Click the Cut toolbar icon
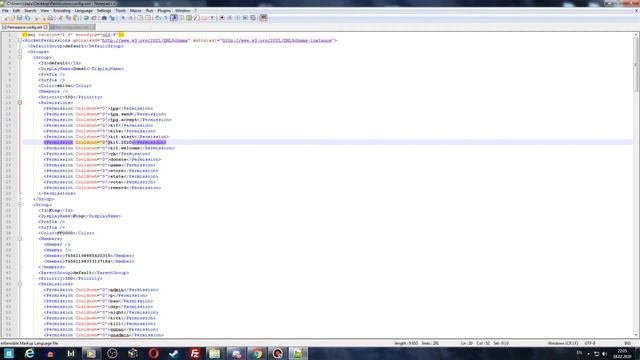The image size is (640, 360). click(61, 18)
